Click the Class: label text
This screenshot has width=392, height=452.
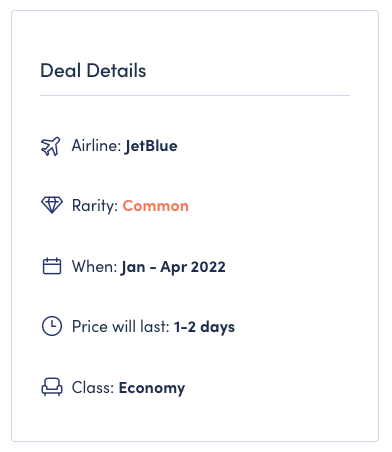point(93,388)
